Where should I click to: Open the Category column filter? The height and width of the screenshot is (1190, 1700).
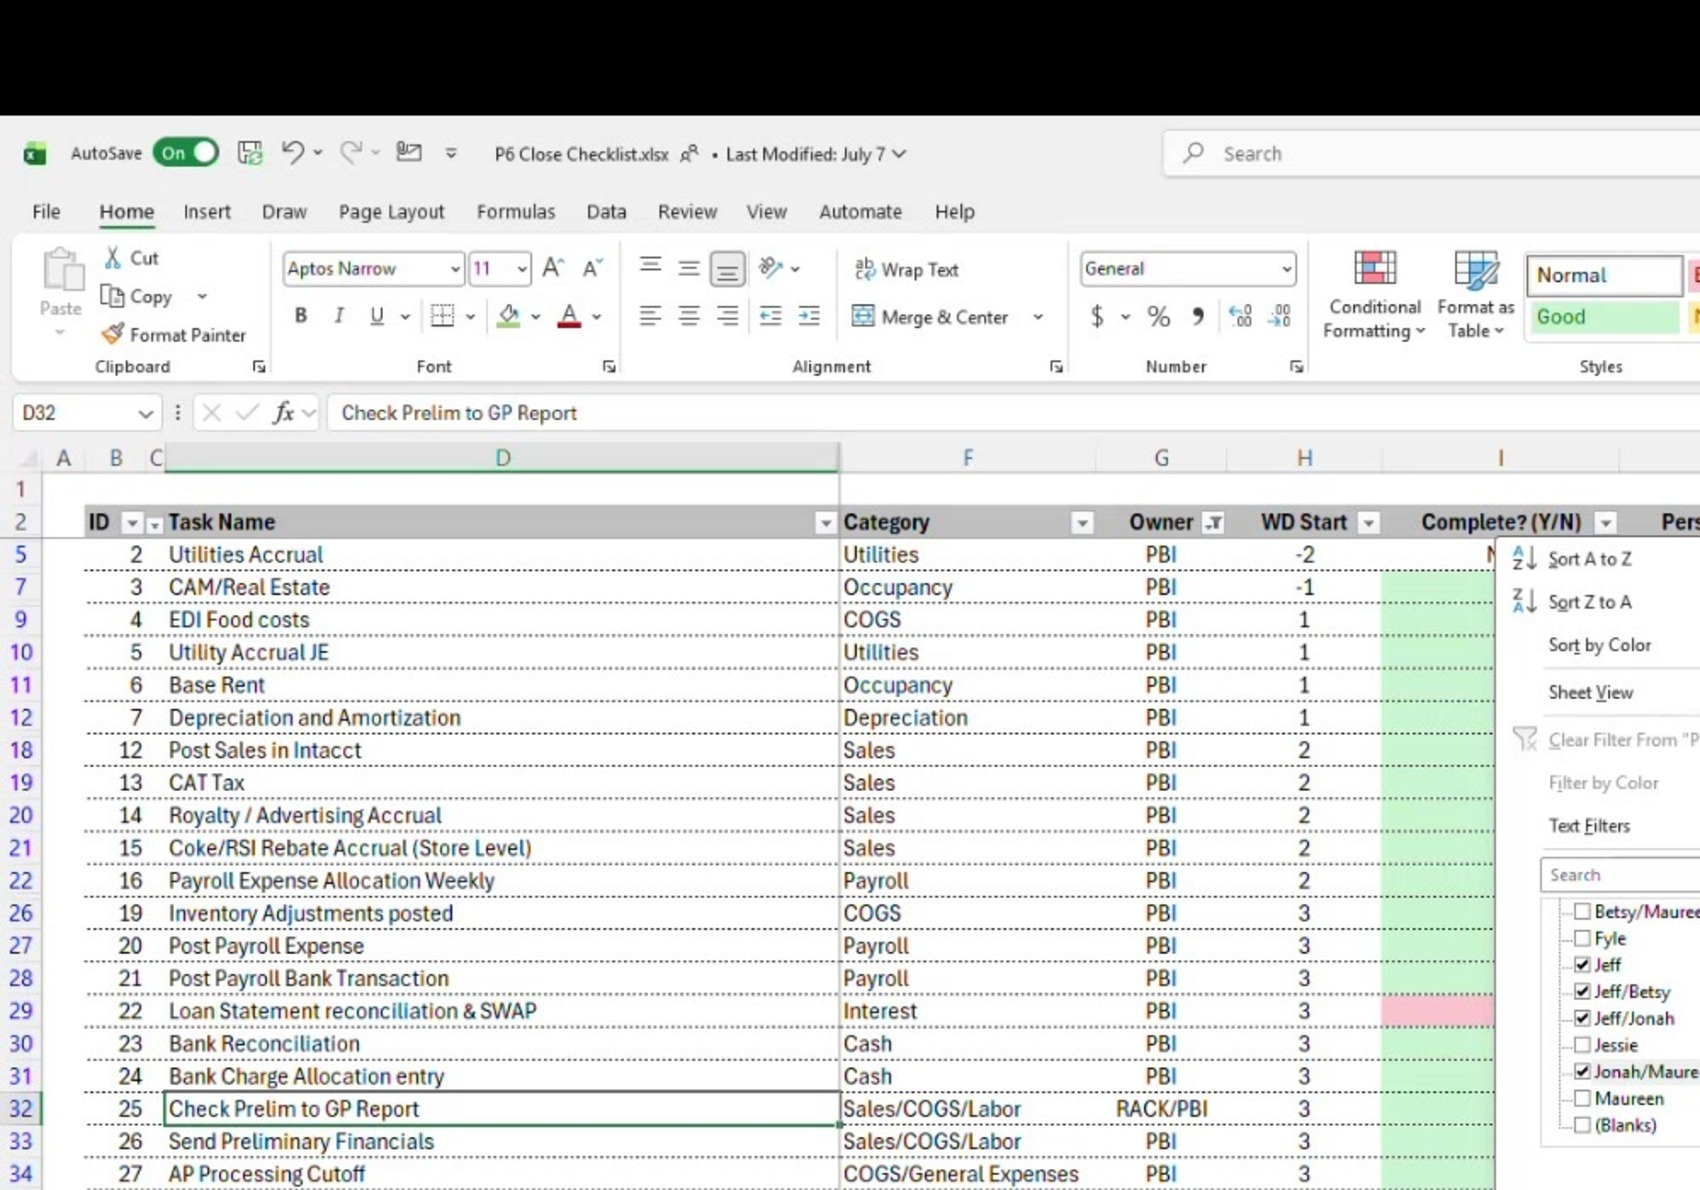click(x=1082, y=522)
